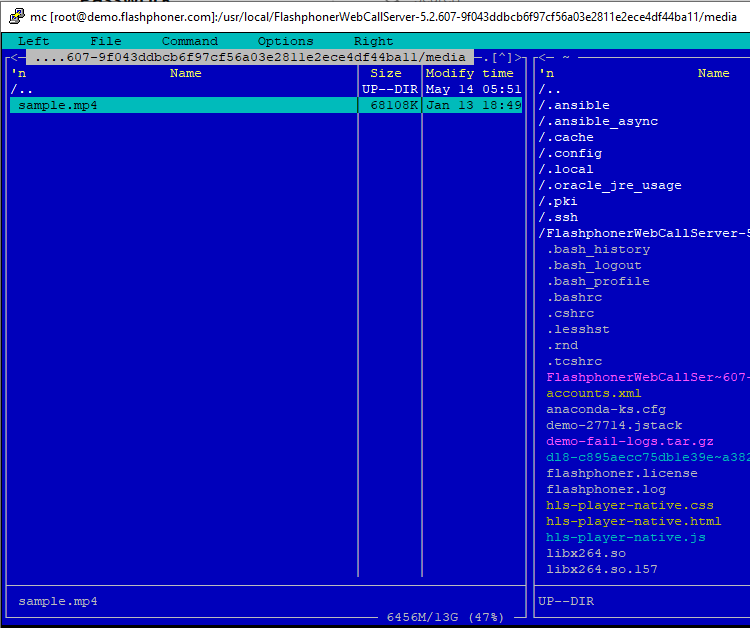
Task: Toggle the left panel sort order indicator 'n
Action: coord(19,73)
